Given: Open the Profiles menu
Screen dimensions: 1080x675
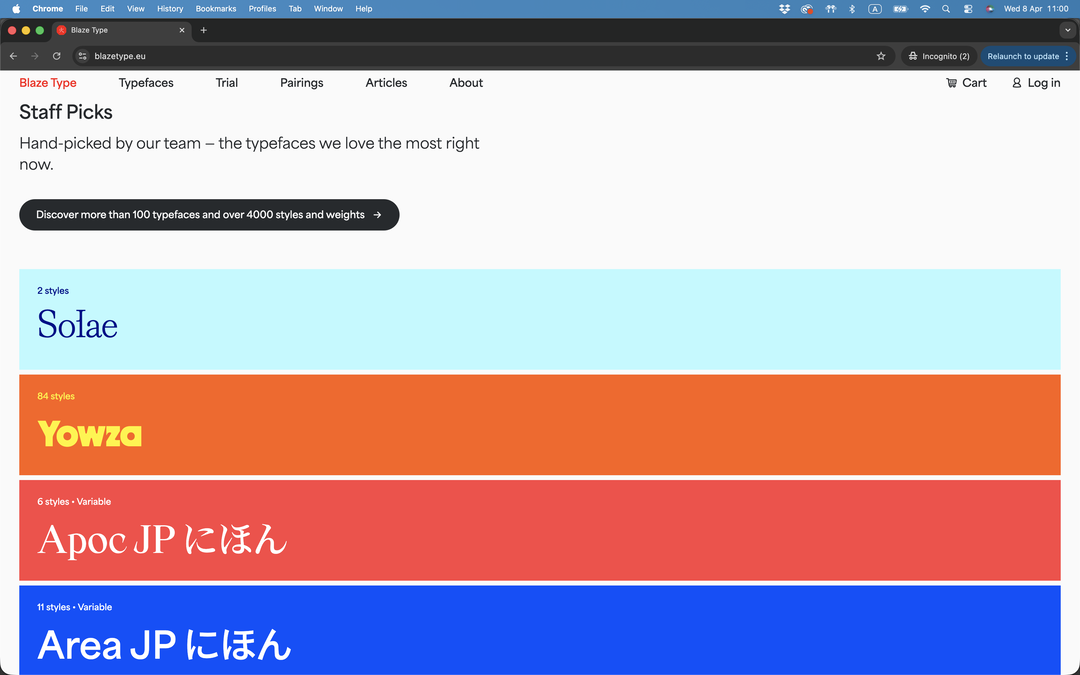Looking at the screenshot, I should [262, 9].
